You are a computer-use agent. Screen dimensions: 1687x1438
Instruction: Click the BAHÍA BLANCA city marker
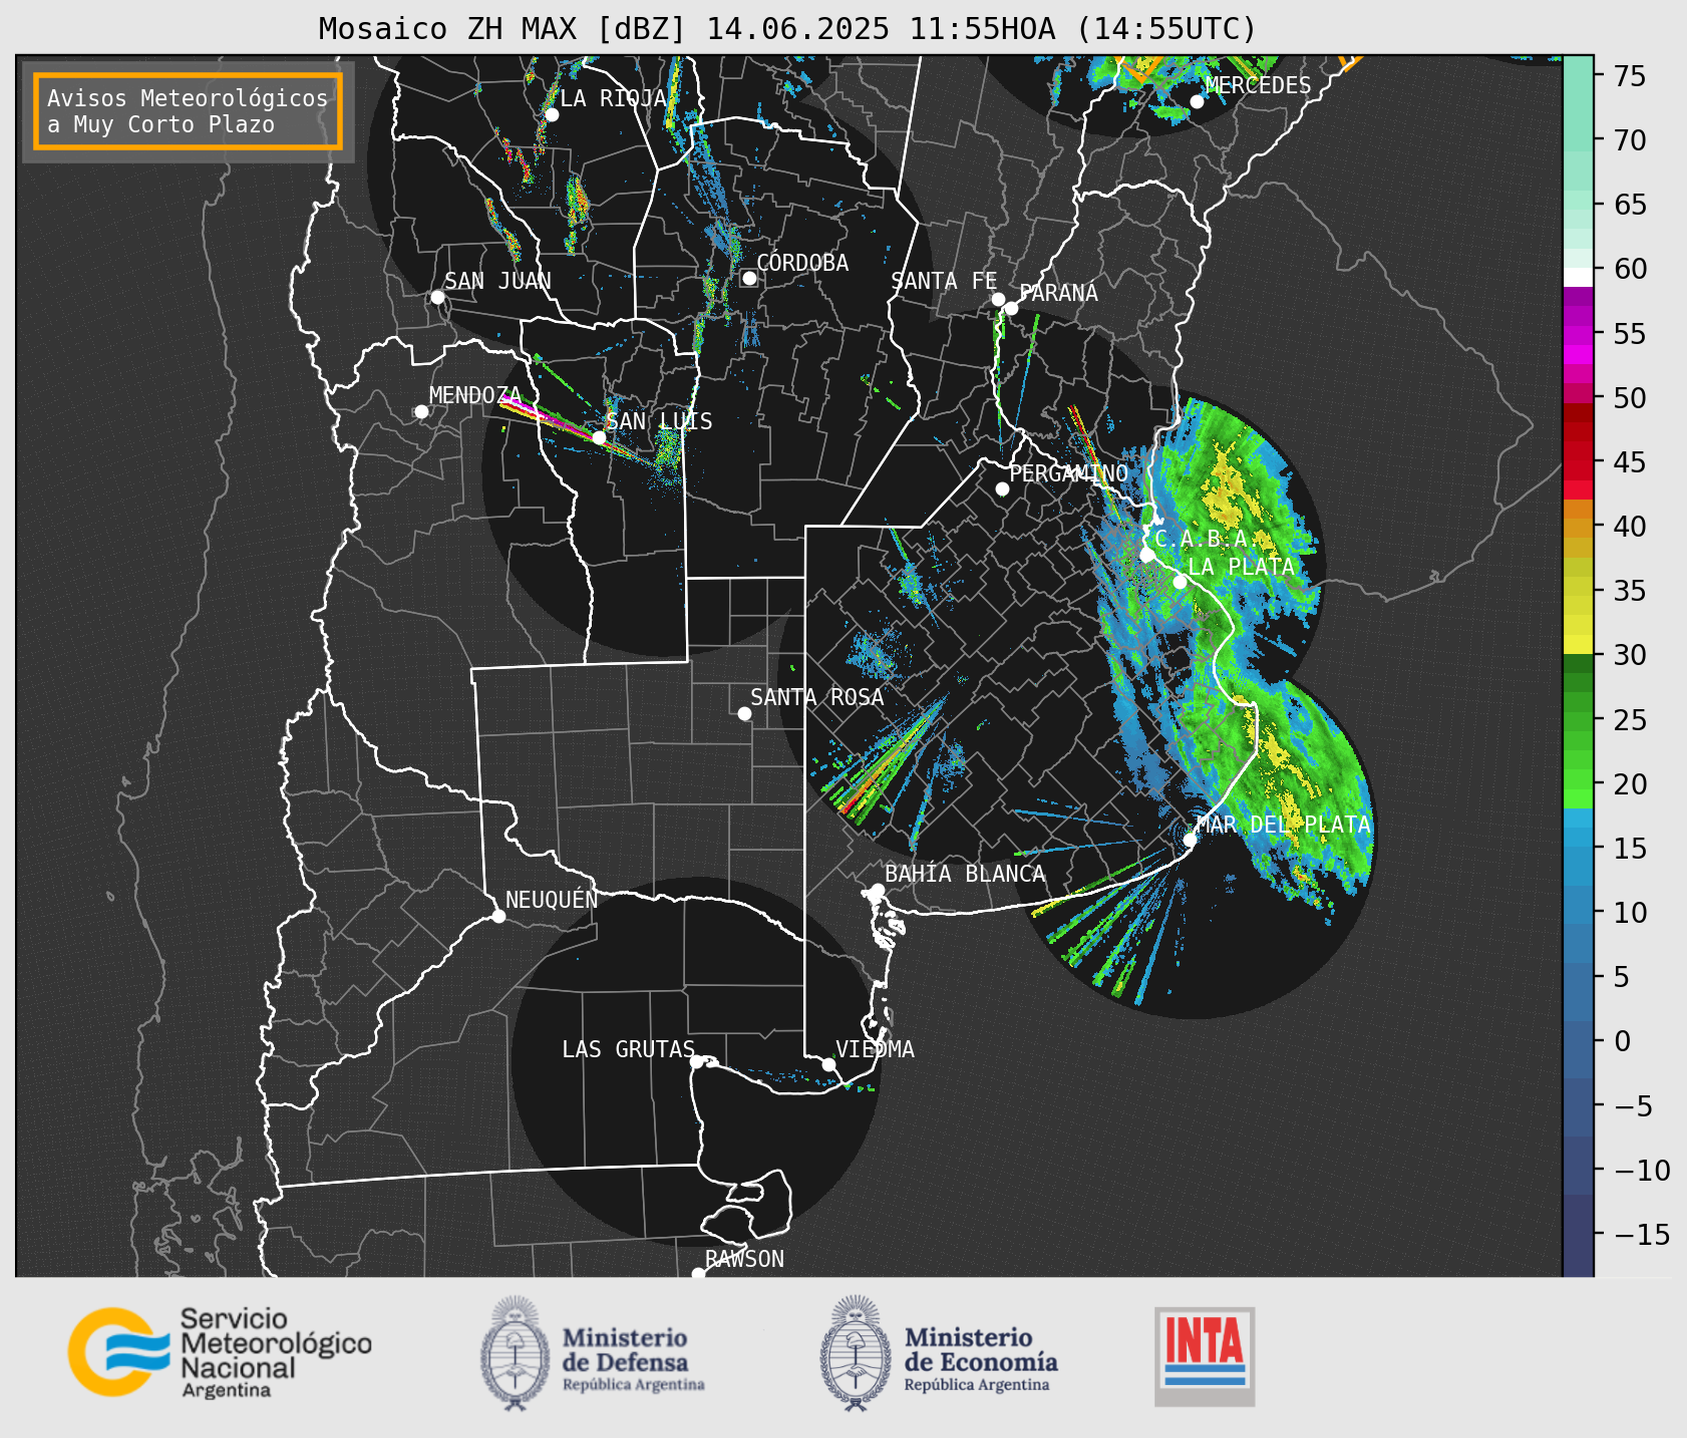pos(877,890)
